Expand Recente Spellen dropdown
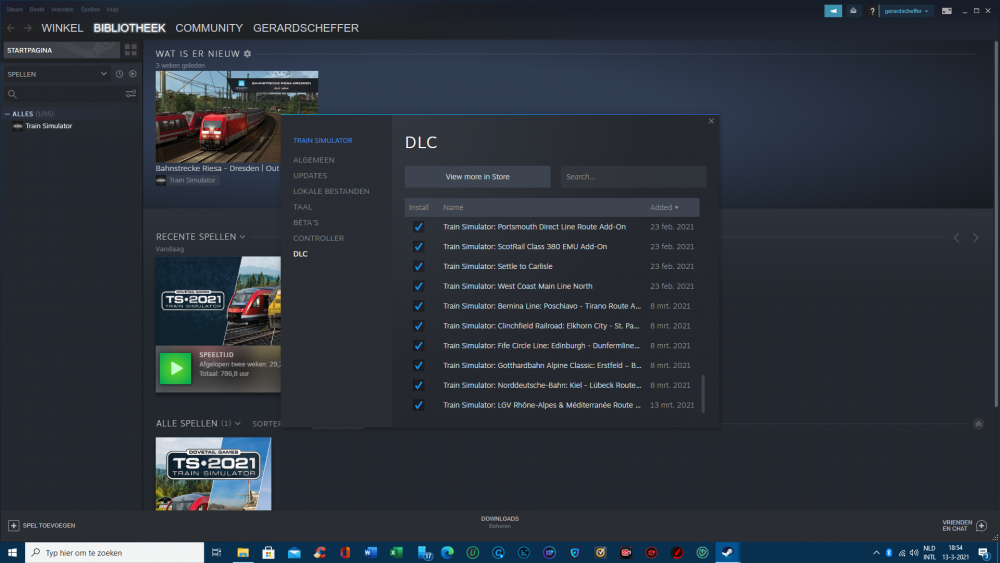This screenshot has width=1000, height=563. click(241, 237)
